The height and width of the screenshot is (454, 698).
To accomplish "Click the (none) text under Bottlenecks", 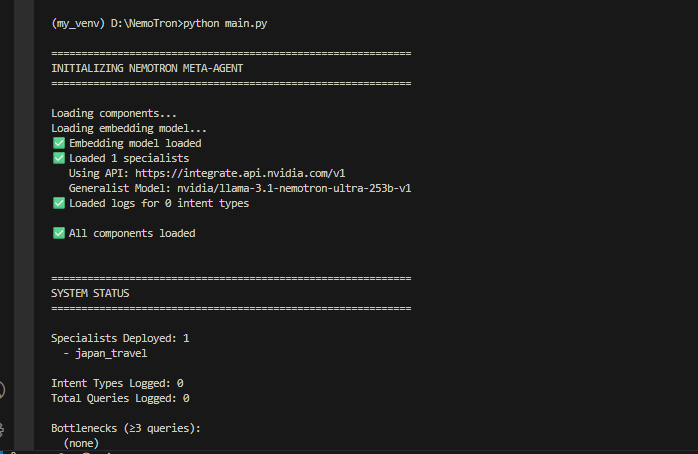I will click(81, 443).
